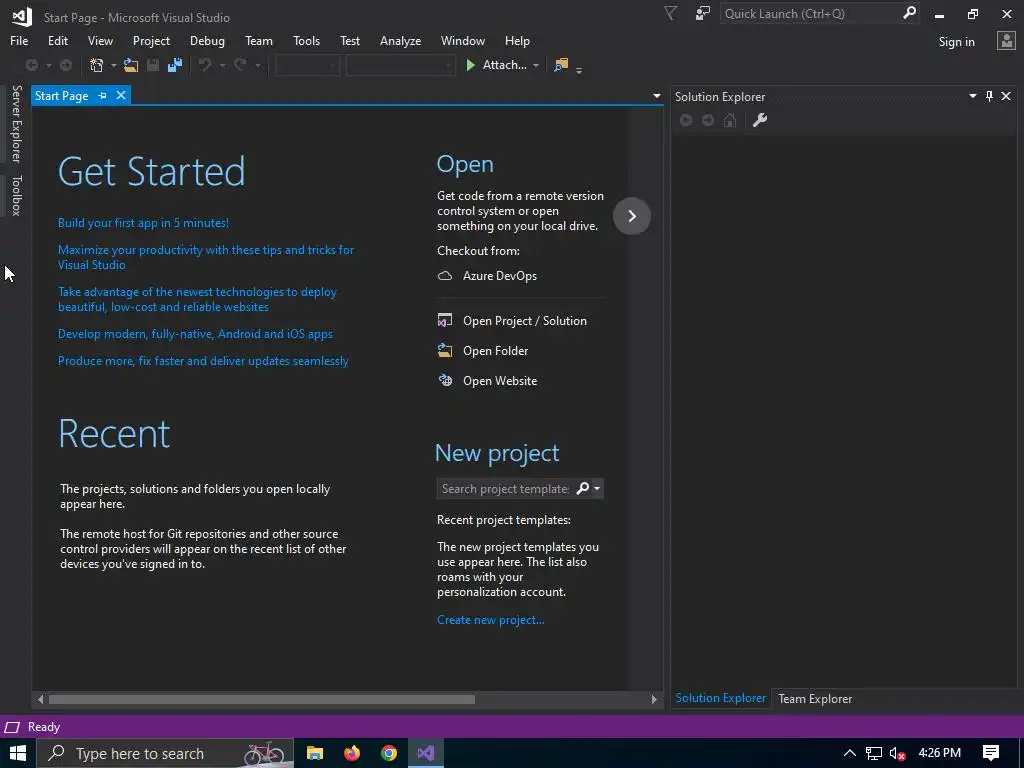Click the Sign in link

[956, 41]
